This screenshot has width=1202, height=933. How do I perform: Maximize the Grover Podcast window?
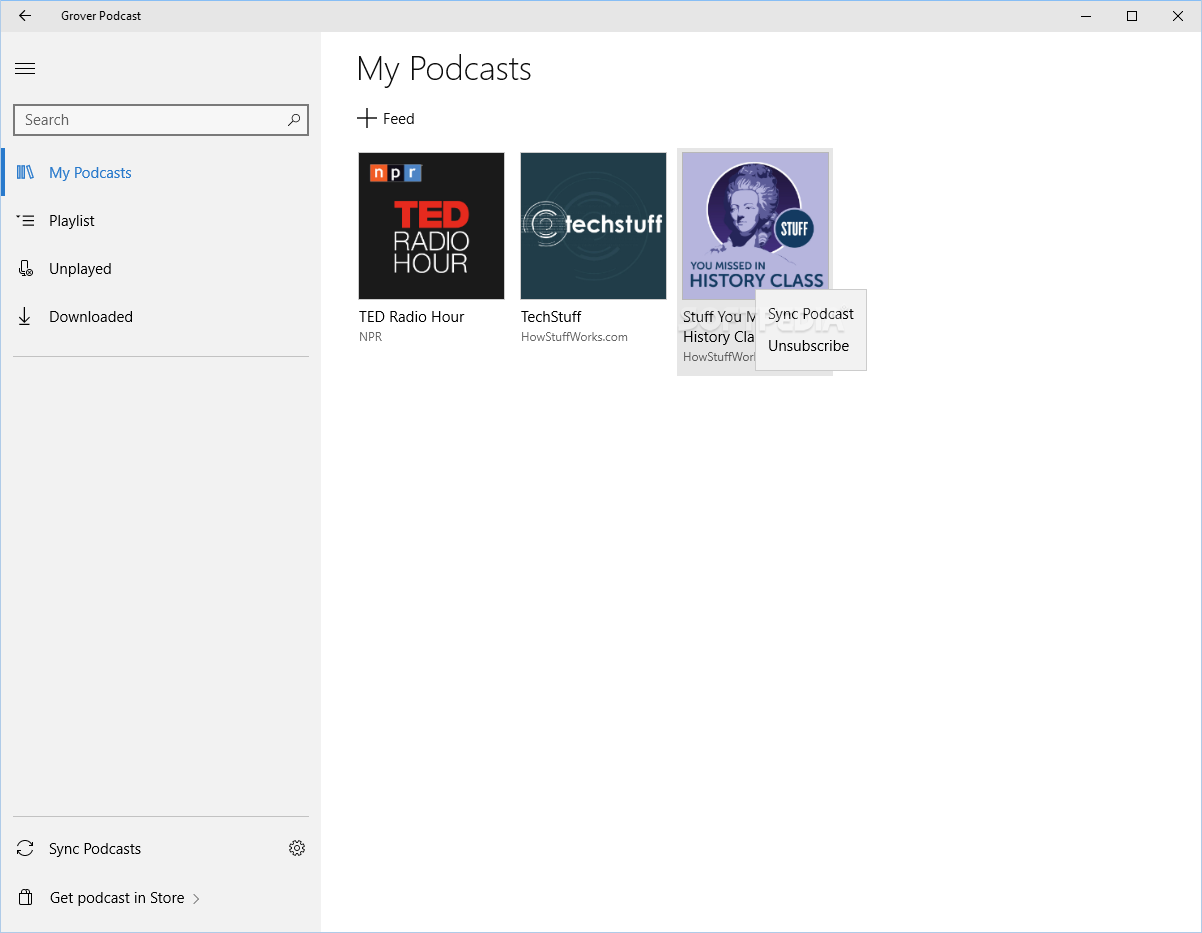coord(1132,16)
